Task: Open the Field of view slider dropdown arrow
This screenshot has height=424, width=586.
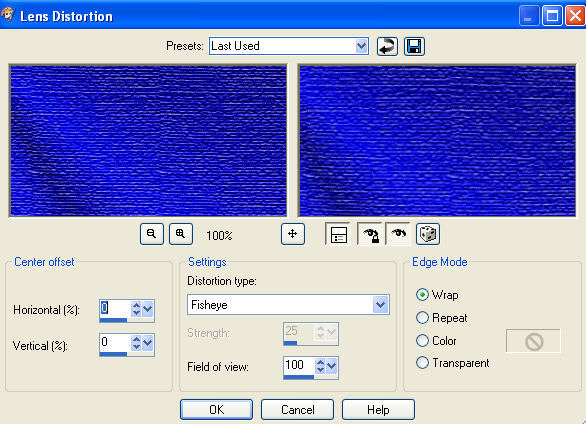Action: pos(332,366)
